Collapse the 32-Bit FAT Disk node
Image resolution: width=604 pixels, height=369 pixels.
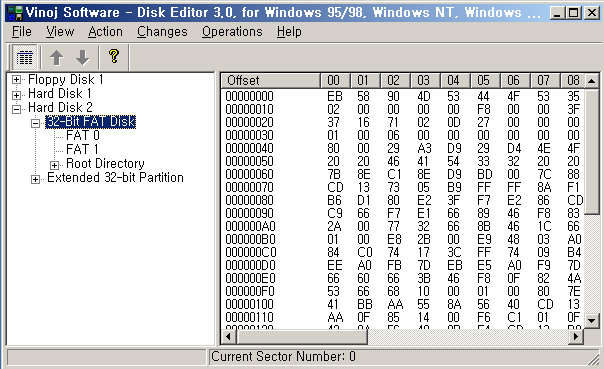[x=35, y=123]
